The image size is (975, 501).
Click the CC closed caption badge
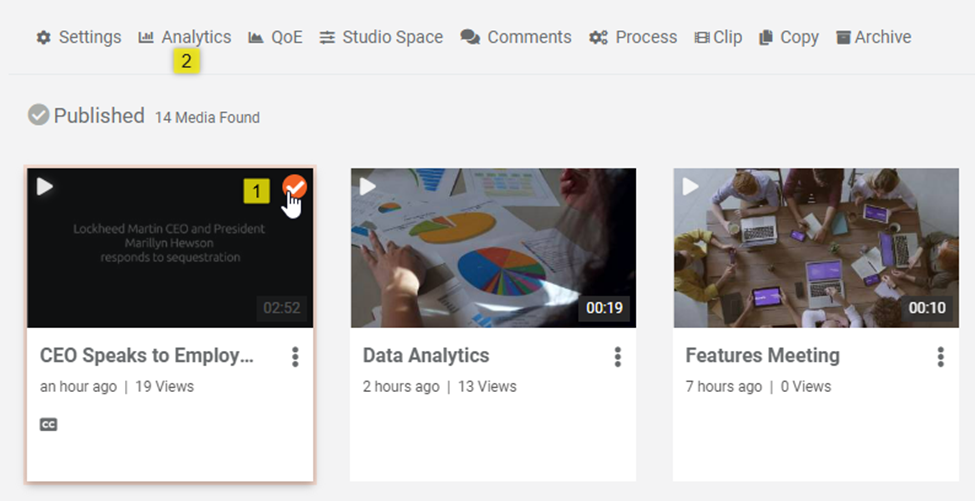(48, 424)
